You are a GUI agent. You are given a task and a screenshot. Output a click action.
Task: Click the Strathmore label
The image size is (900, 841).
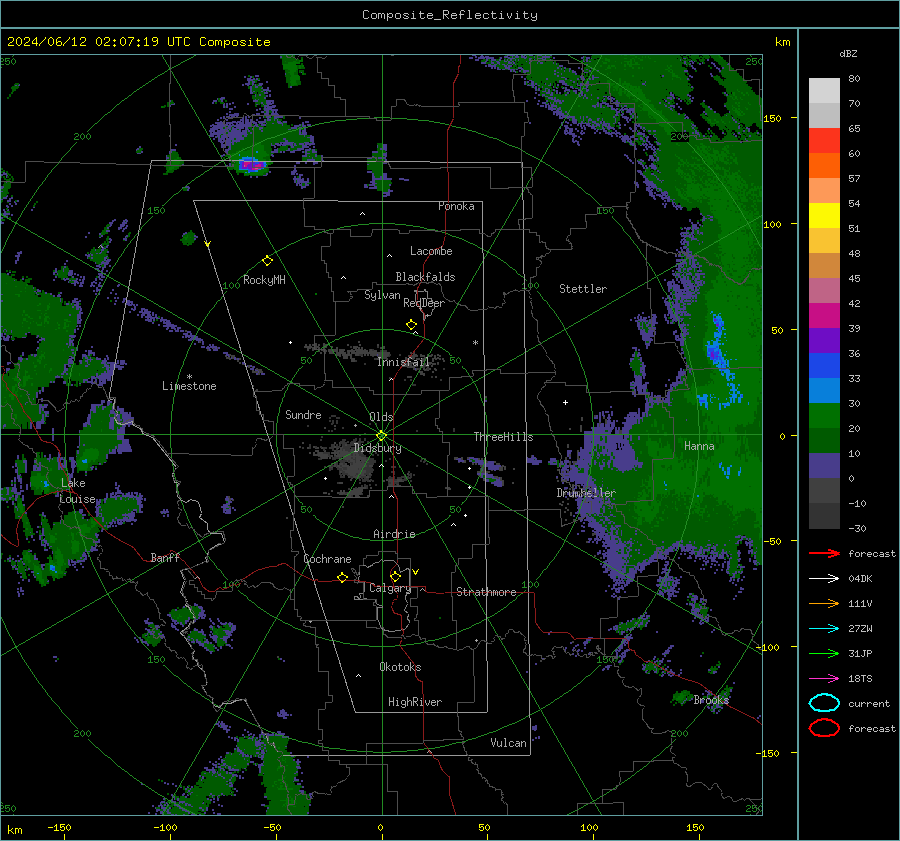[486, 592]
